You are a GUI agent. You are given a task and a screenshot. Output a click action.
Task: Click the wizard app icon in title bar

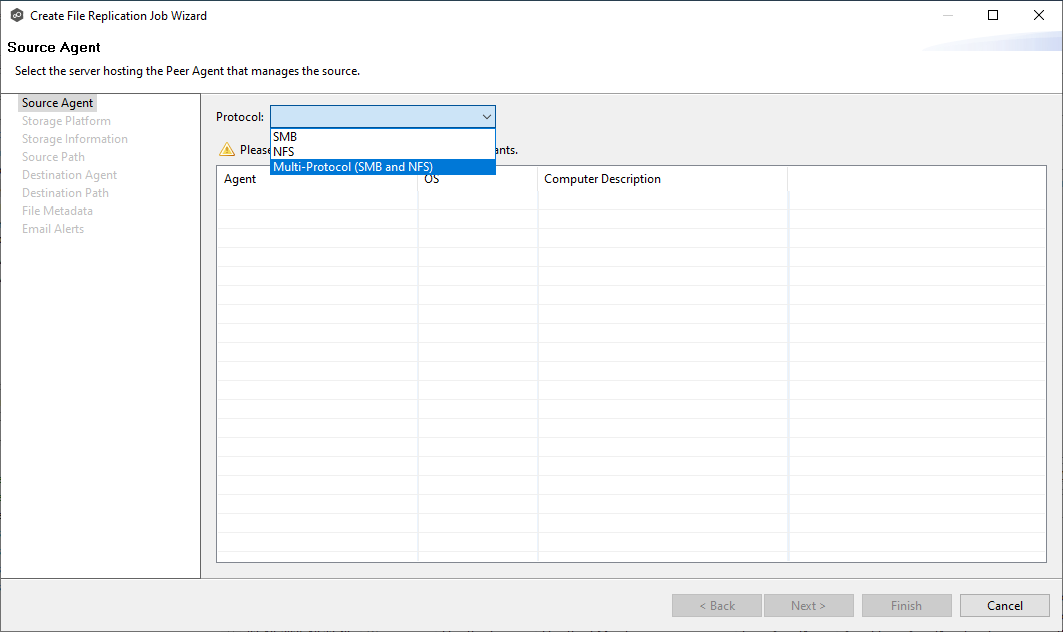point(17,16)
